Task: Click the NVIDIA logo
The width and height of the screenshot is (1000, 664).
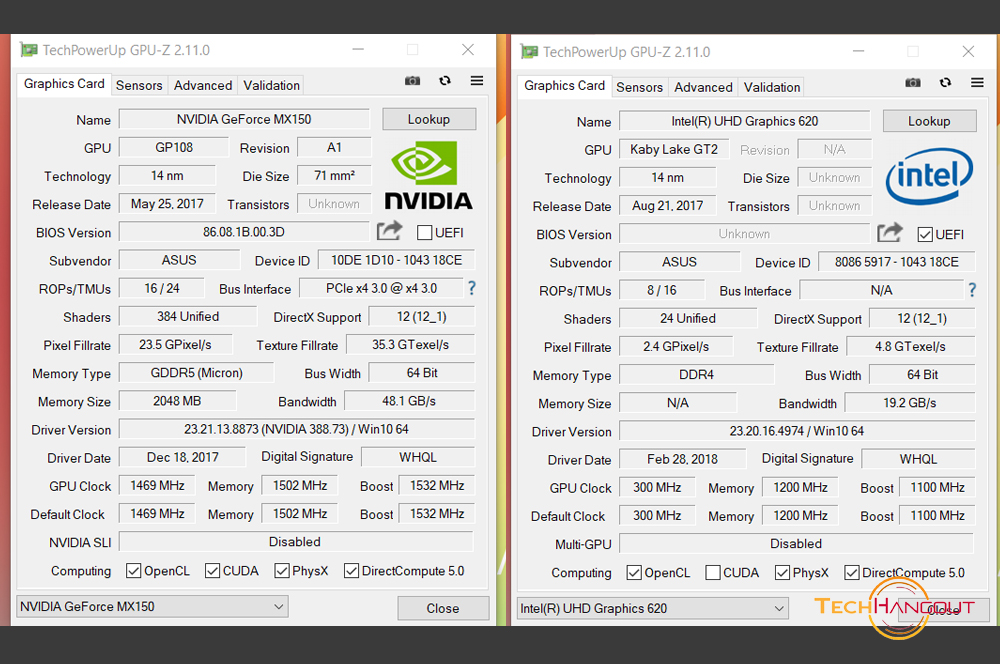Action: (x=428, y=176)
